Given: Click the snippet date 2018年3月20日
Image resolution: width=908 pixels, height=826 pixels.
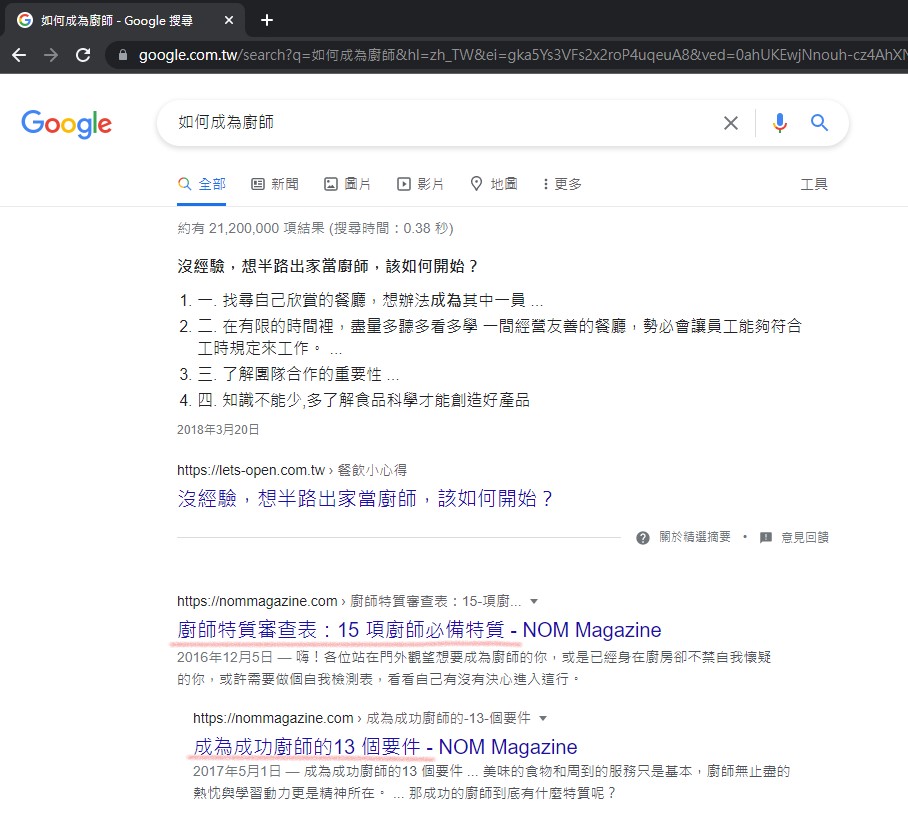Looking at the screenshot, I should coord(218,429).
